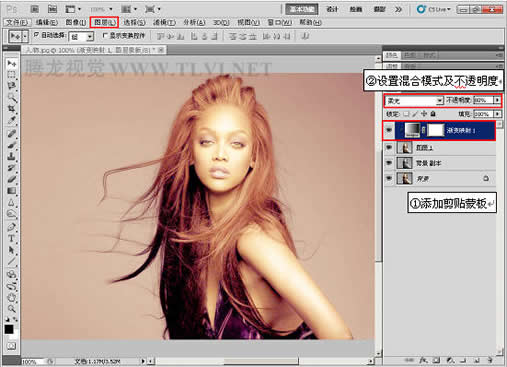Screen dimensions: 507x367
Task: Select the Blur tool
Action: pos(12,202)
